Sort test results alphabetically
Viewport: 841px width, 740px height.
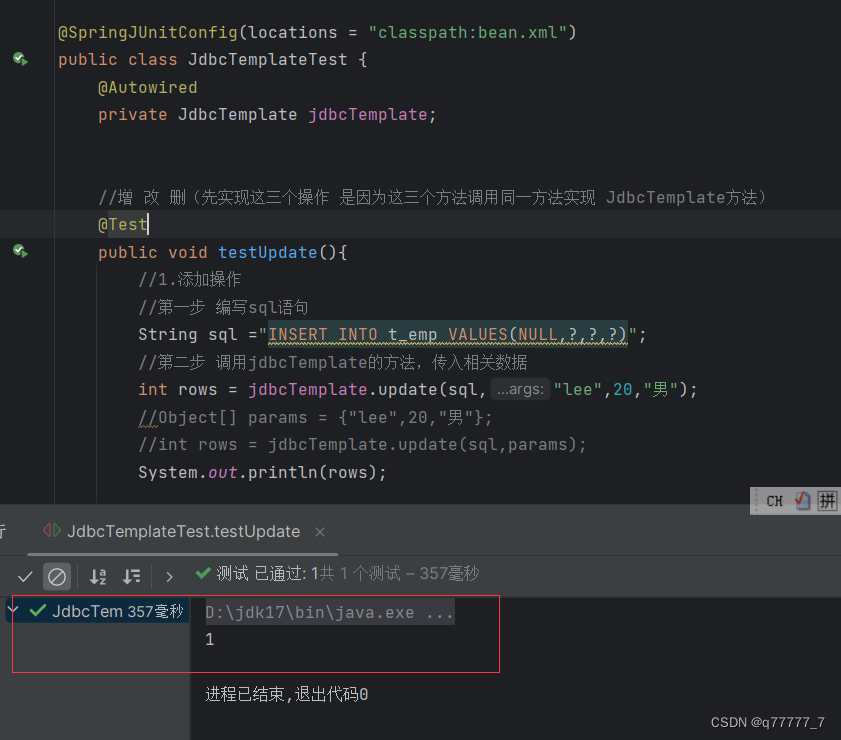click(97, 577)
